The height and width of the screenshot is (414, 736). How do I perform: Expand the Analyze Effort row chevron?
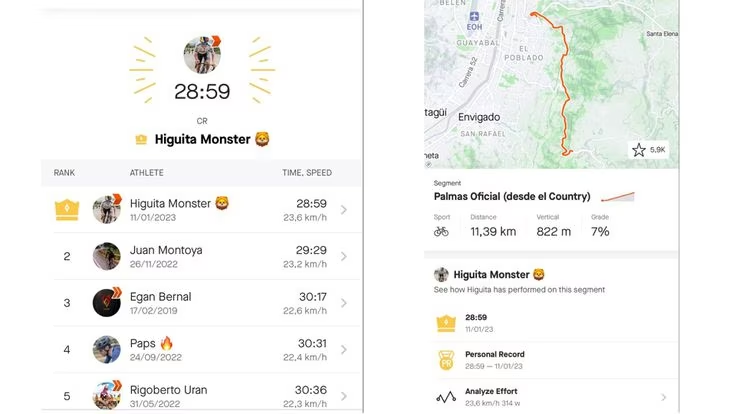[664, 397]
